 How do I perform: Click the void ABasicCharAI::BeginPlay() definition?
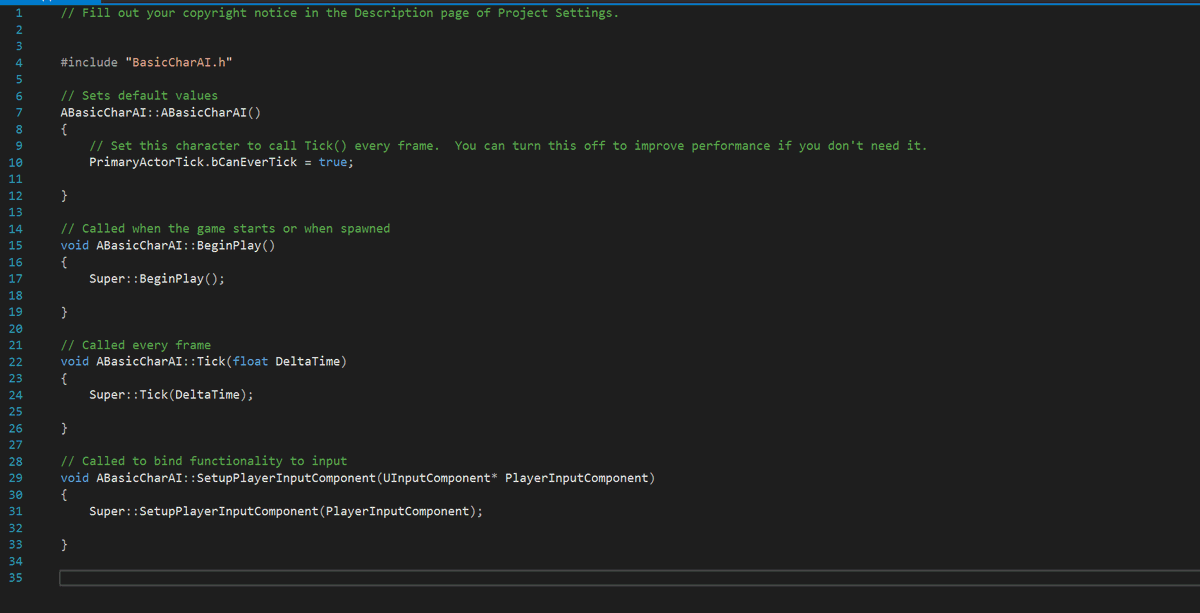click(x=167, y=245)
